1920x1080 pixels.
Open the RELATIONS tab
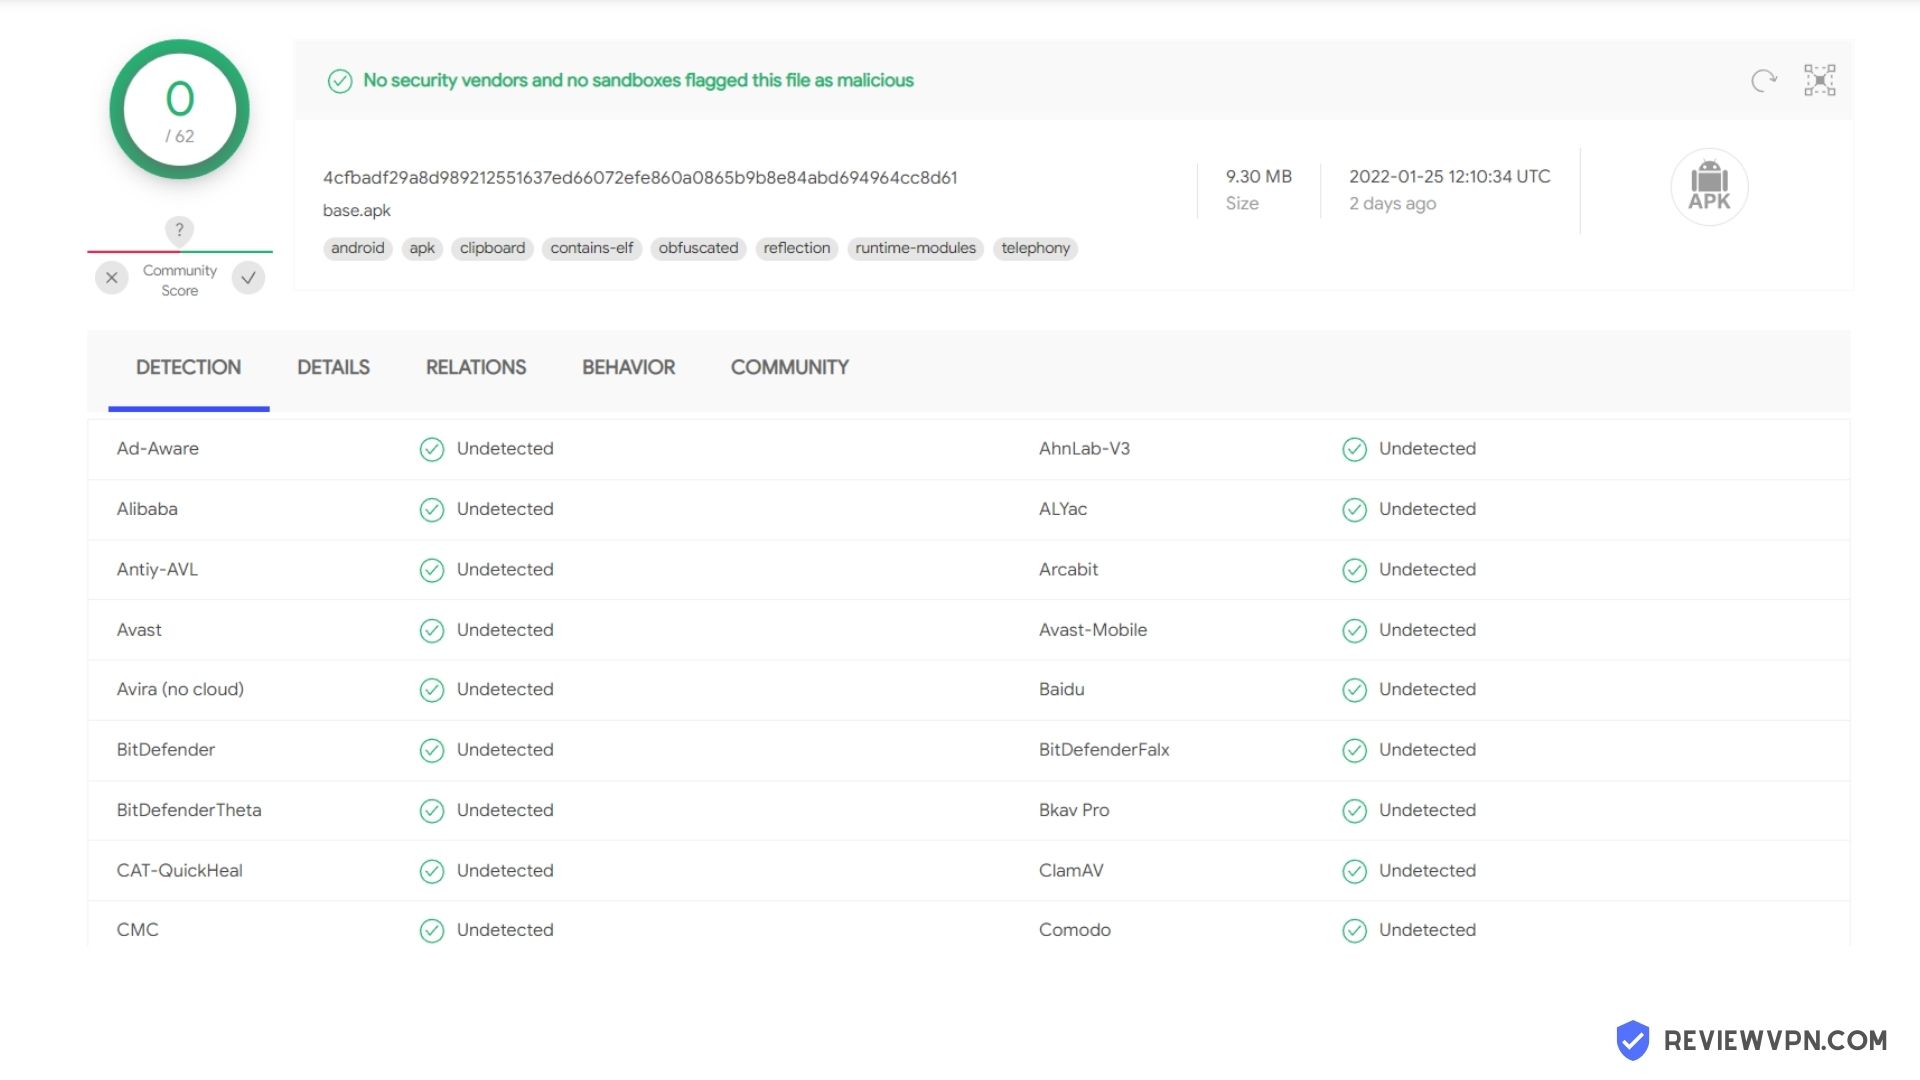pyautogui.click(x=476, y=367)
